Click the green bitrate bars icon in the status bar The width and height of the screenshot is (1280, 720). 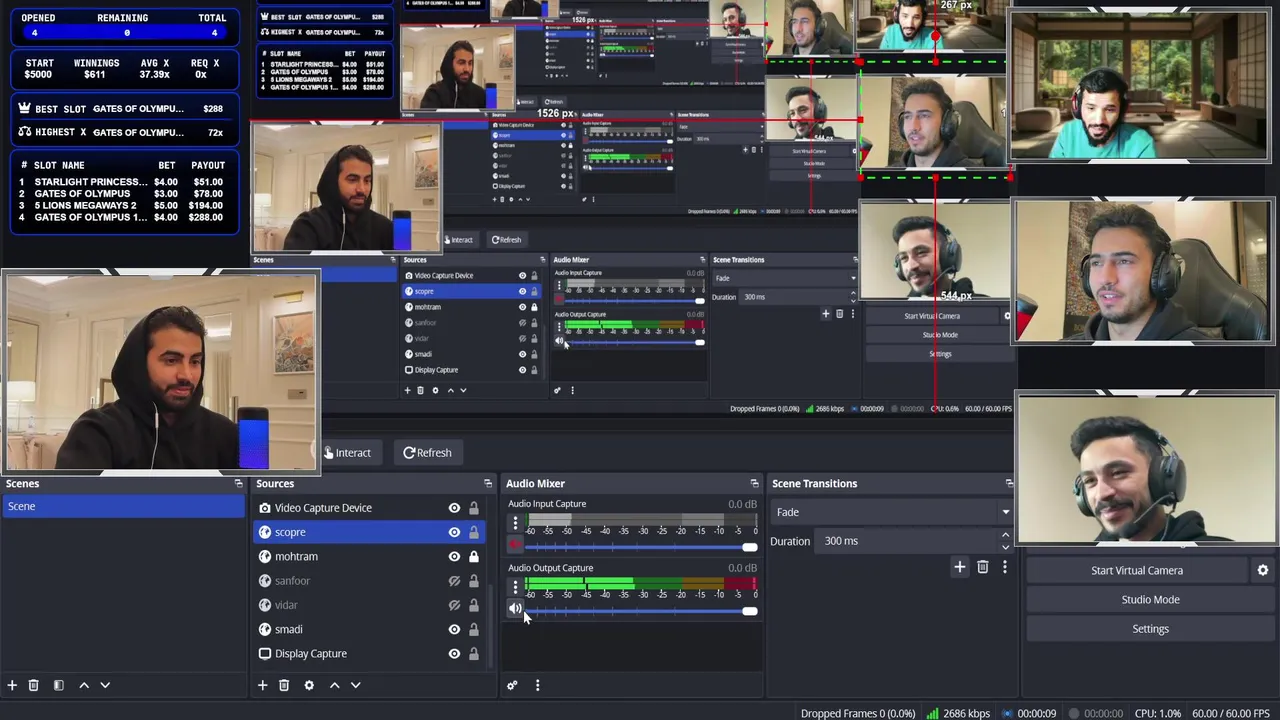(x=932, y=713)
